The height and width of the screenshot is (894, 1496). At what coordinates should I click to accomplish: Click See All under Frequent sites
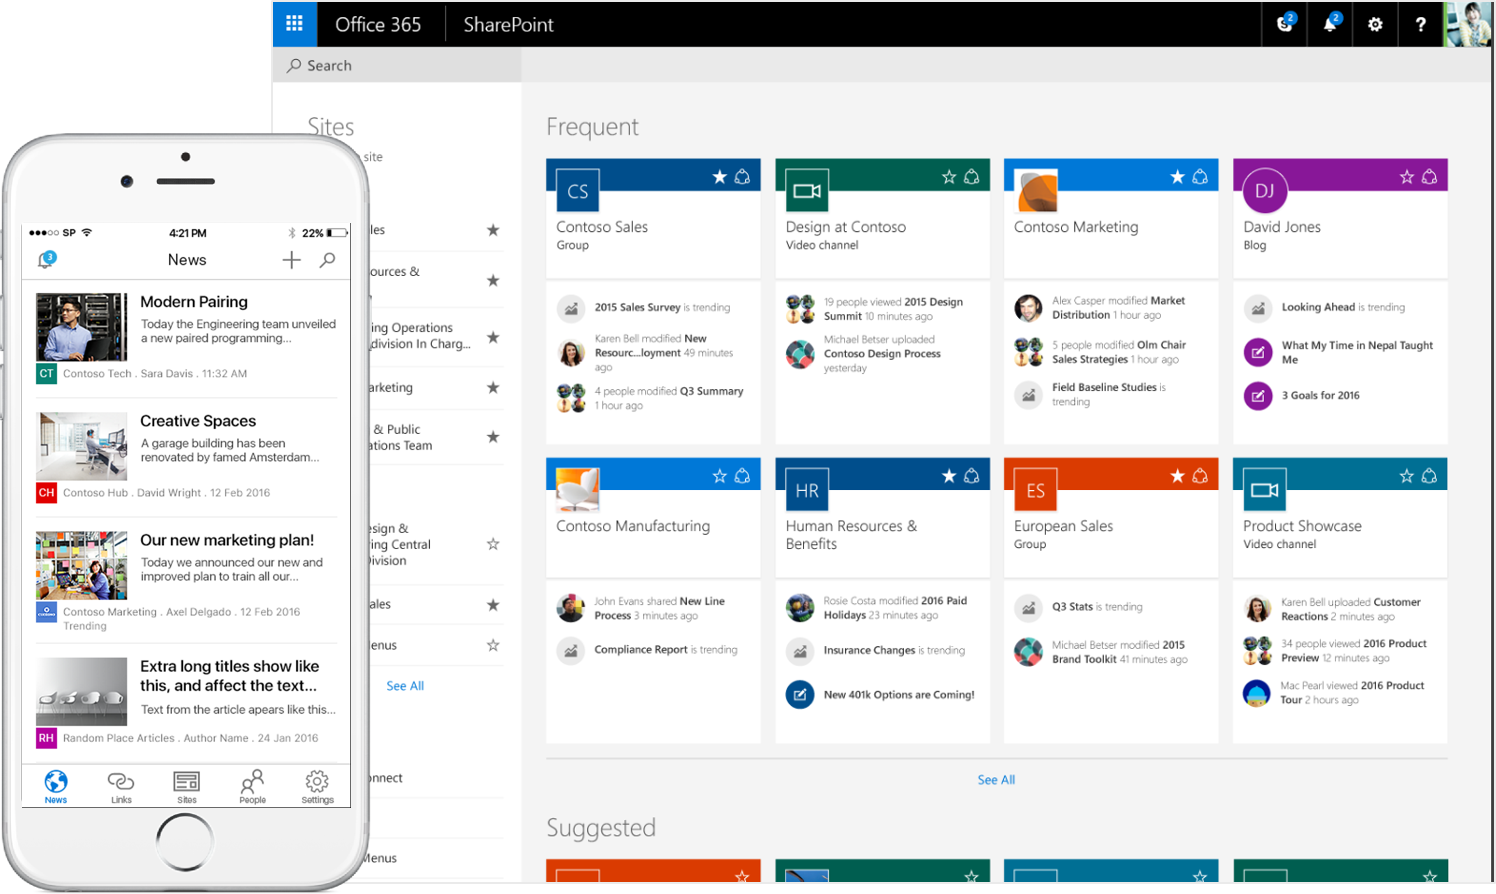coord(996,780)
